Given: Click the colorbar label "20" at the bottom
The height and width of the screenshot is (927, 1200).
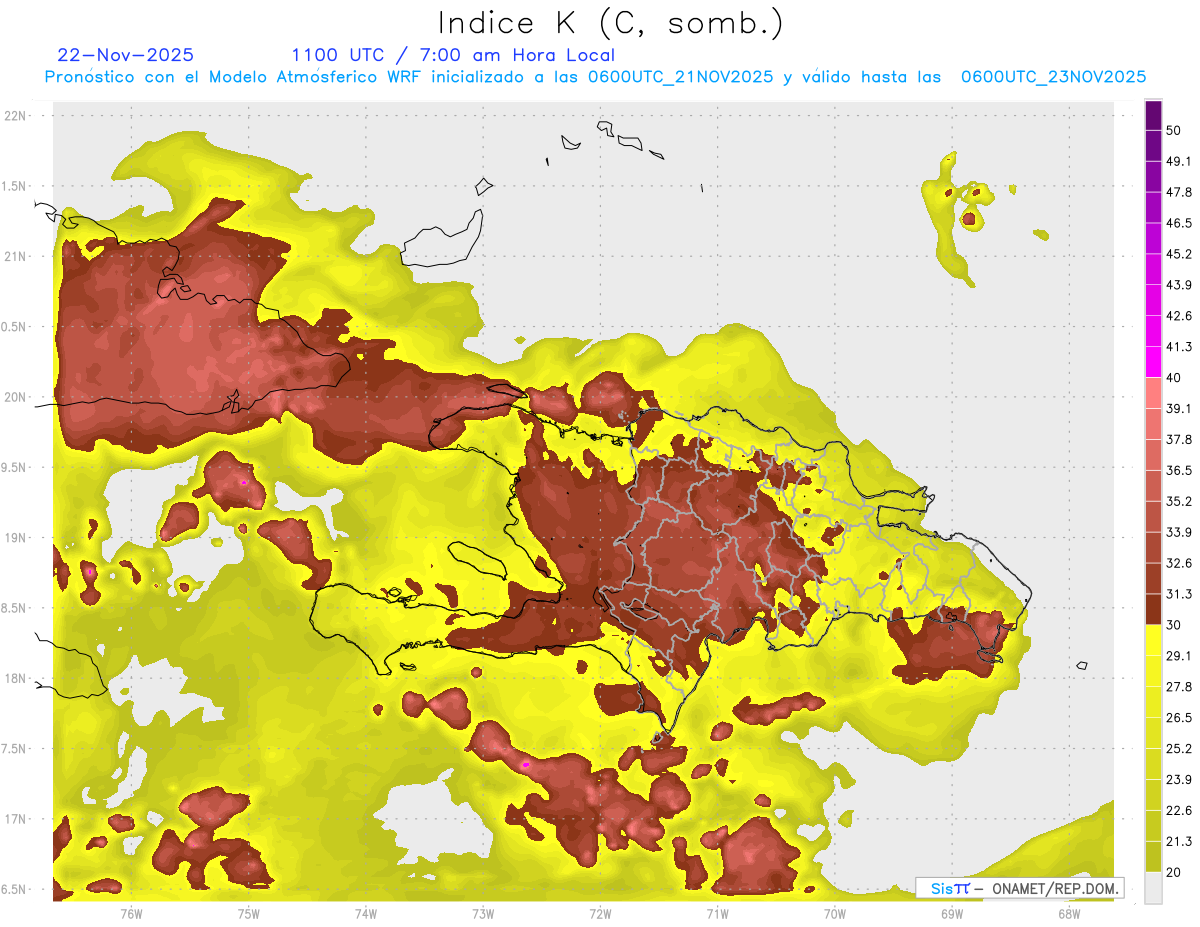Looking at the screenshot, I should [x=1174, y=872].
